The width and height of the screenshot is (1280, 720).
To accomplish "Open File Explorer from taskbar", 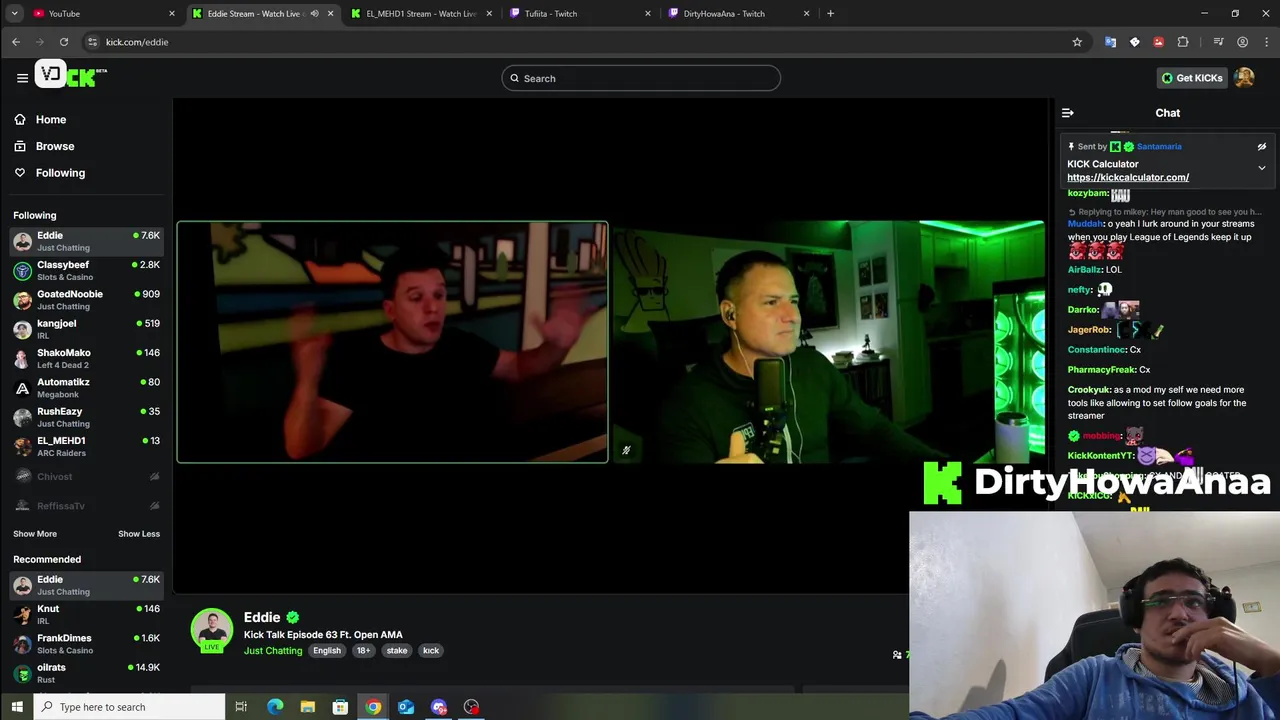I will (308, 707).
